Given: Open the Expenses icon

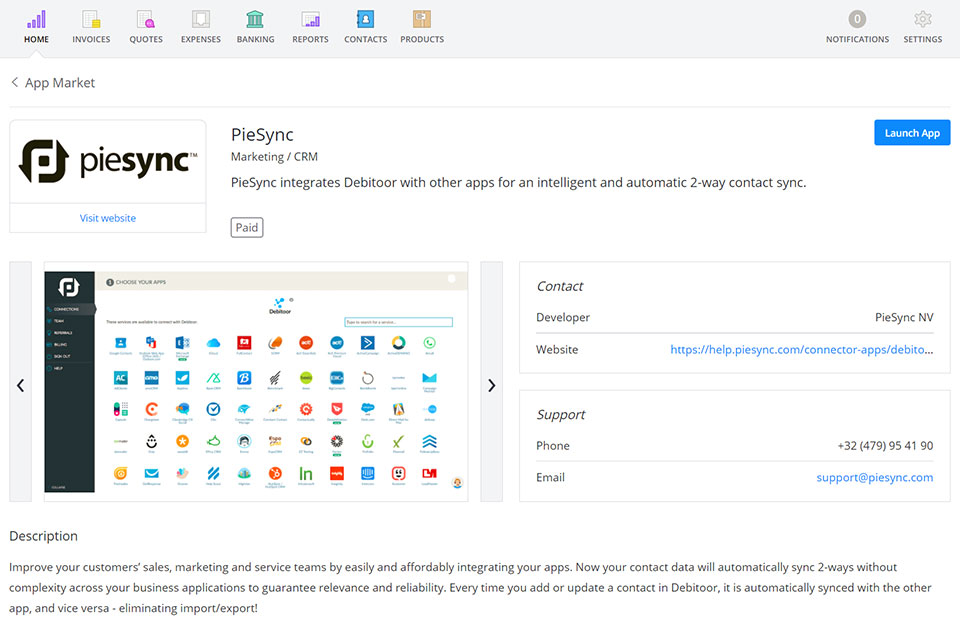Looking at the screenshot, I should [x=201, y=20].
